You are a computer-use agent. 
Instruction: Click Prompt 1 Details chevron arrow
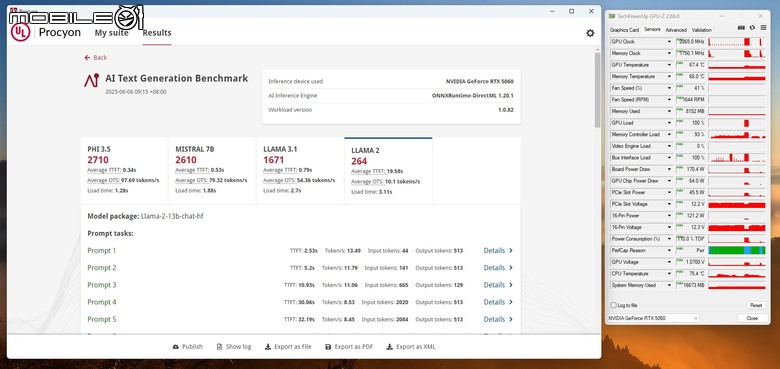511,251
